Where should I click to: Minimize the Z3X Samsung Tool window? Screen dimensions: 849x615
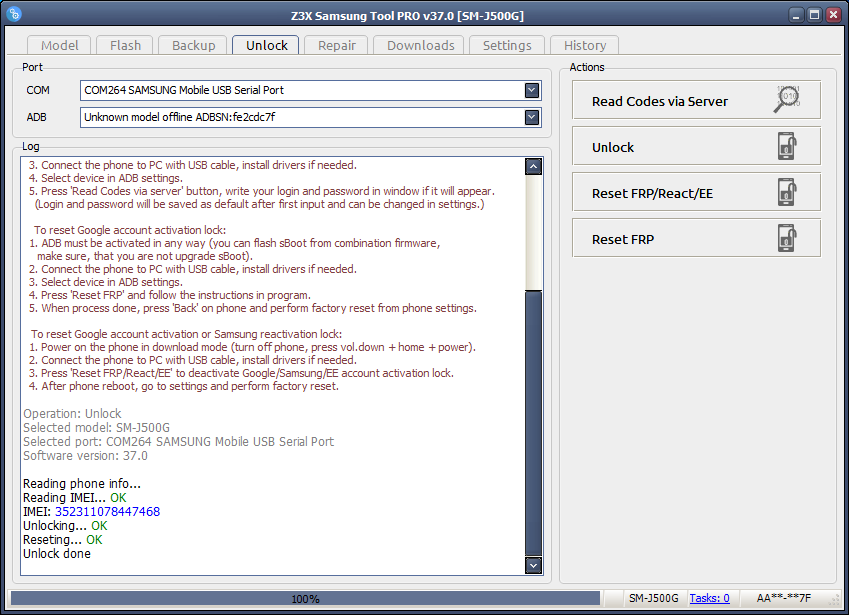coord(796,15)
